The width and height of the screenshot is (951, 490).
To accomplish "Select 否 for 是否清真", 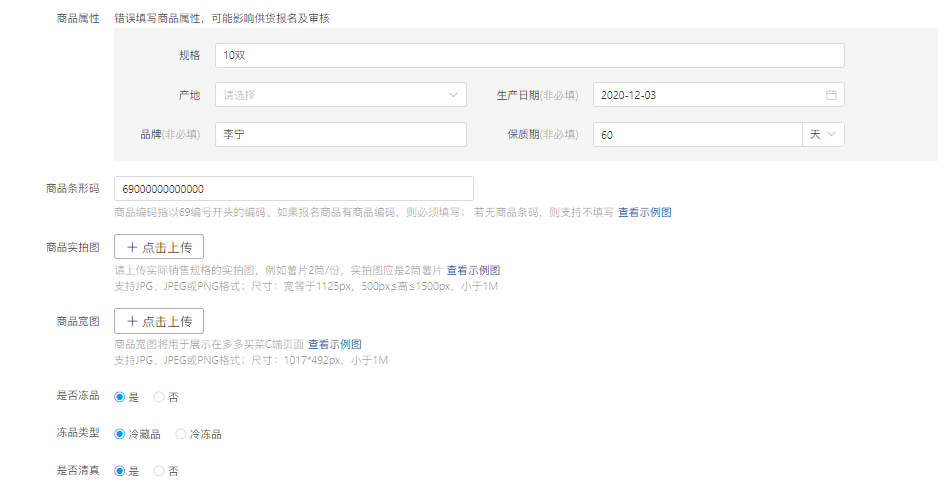I will click(x=159, y=470).
